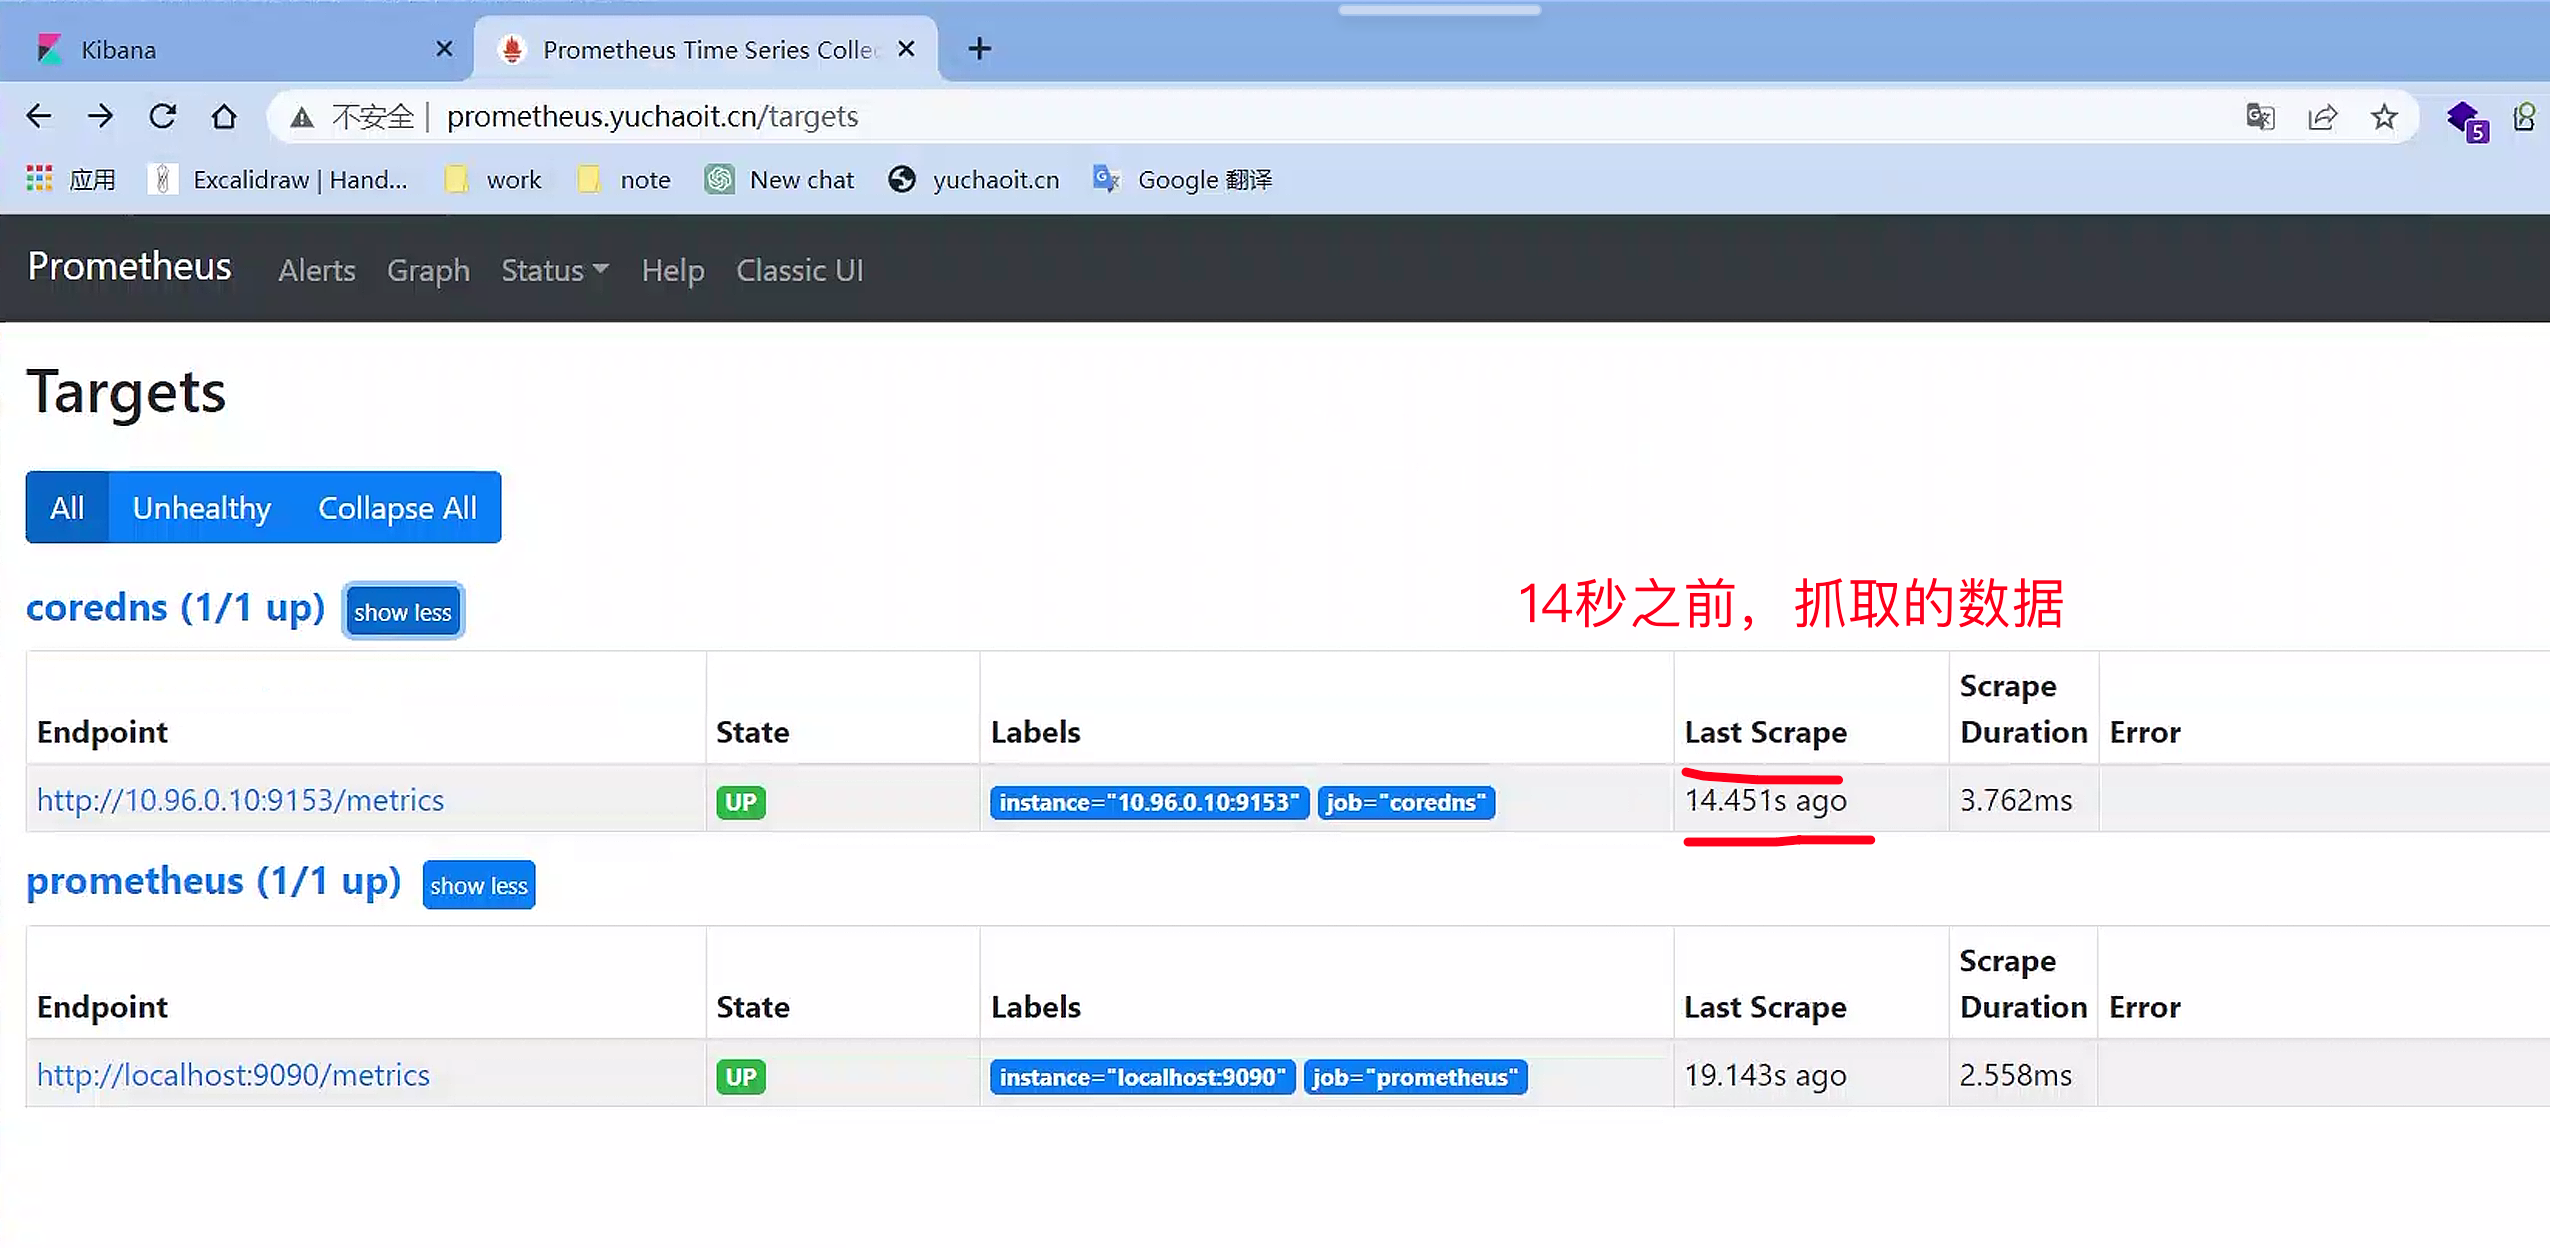Select the All targets filter
This screenshot has width=2550, height=1248.
pyautogui.click(x=67, y=507)
